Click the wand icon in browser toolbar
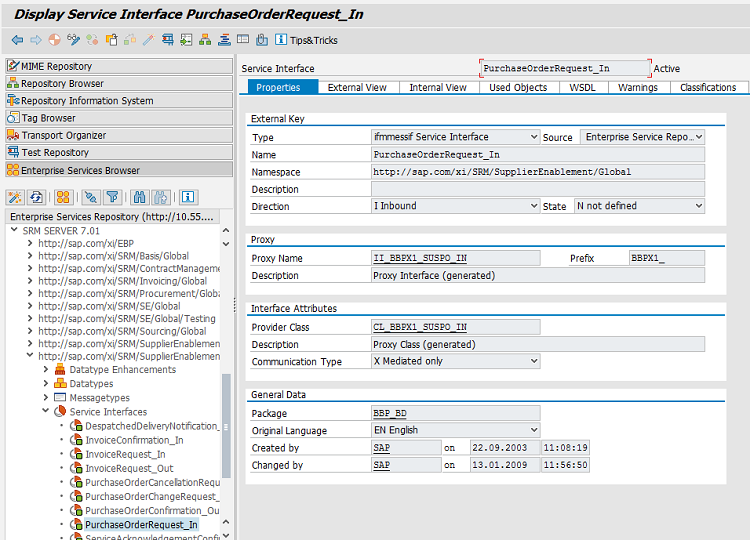This screenshot has height=540, width=750. (x=15, y=197)
